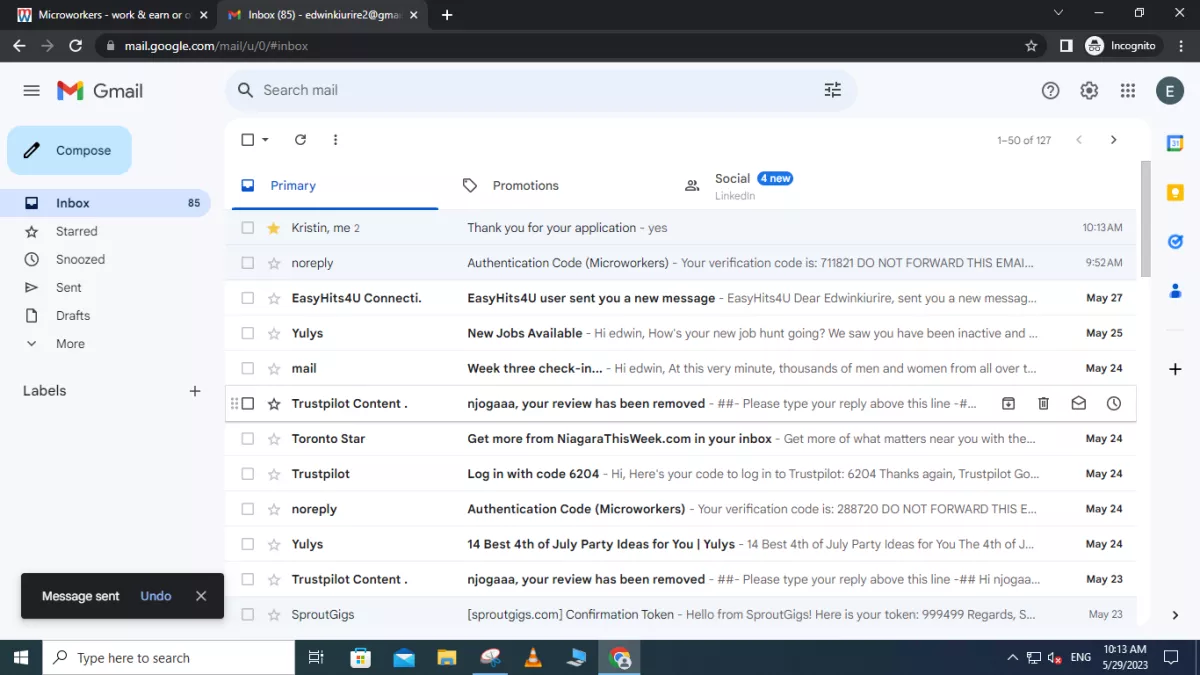Open email Week three check-in
The image size is (1200, 675).
[681, 368]
